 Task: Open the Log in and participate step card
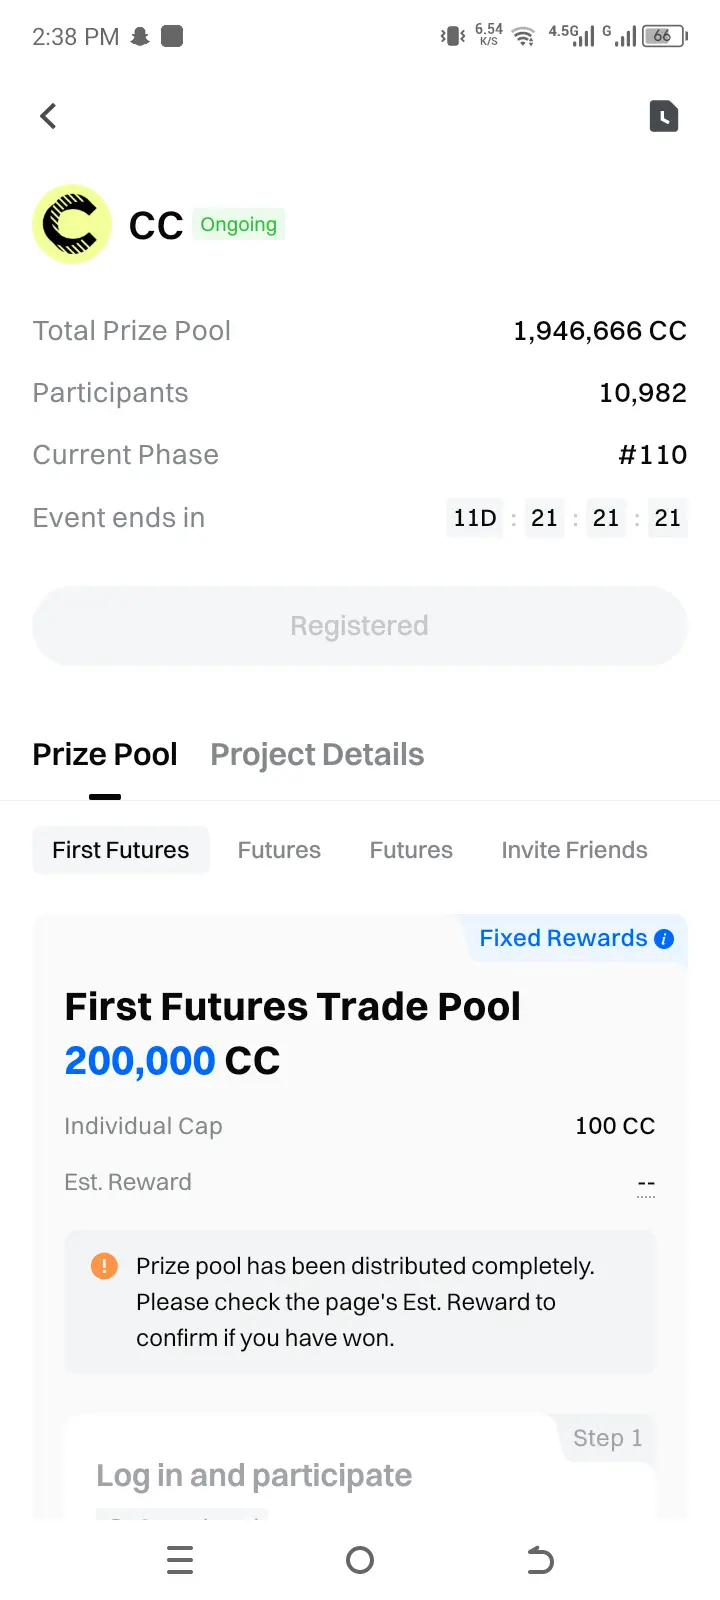[x=360, y=1467]
